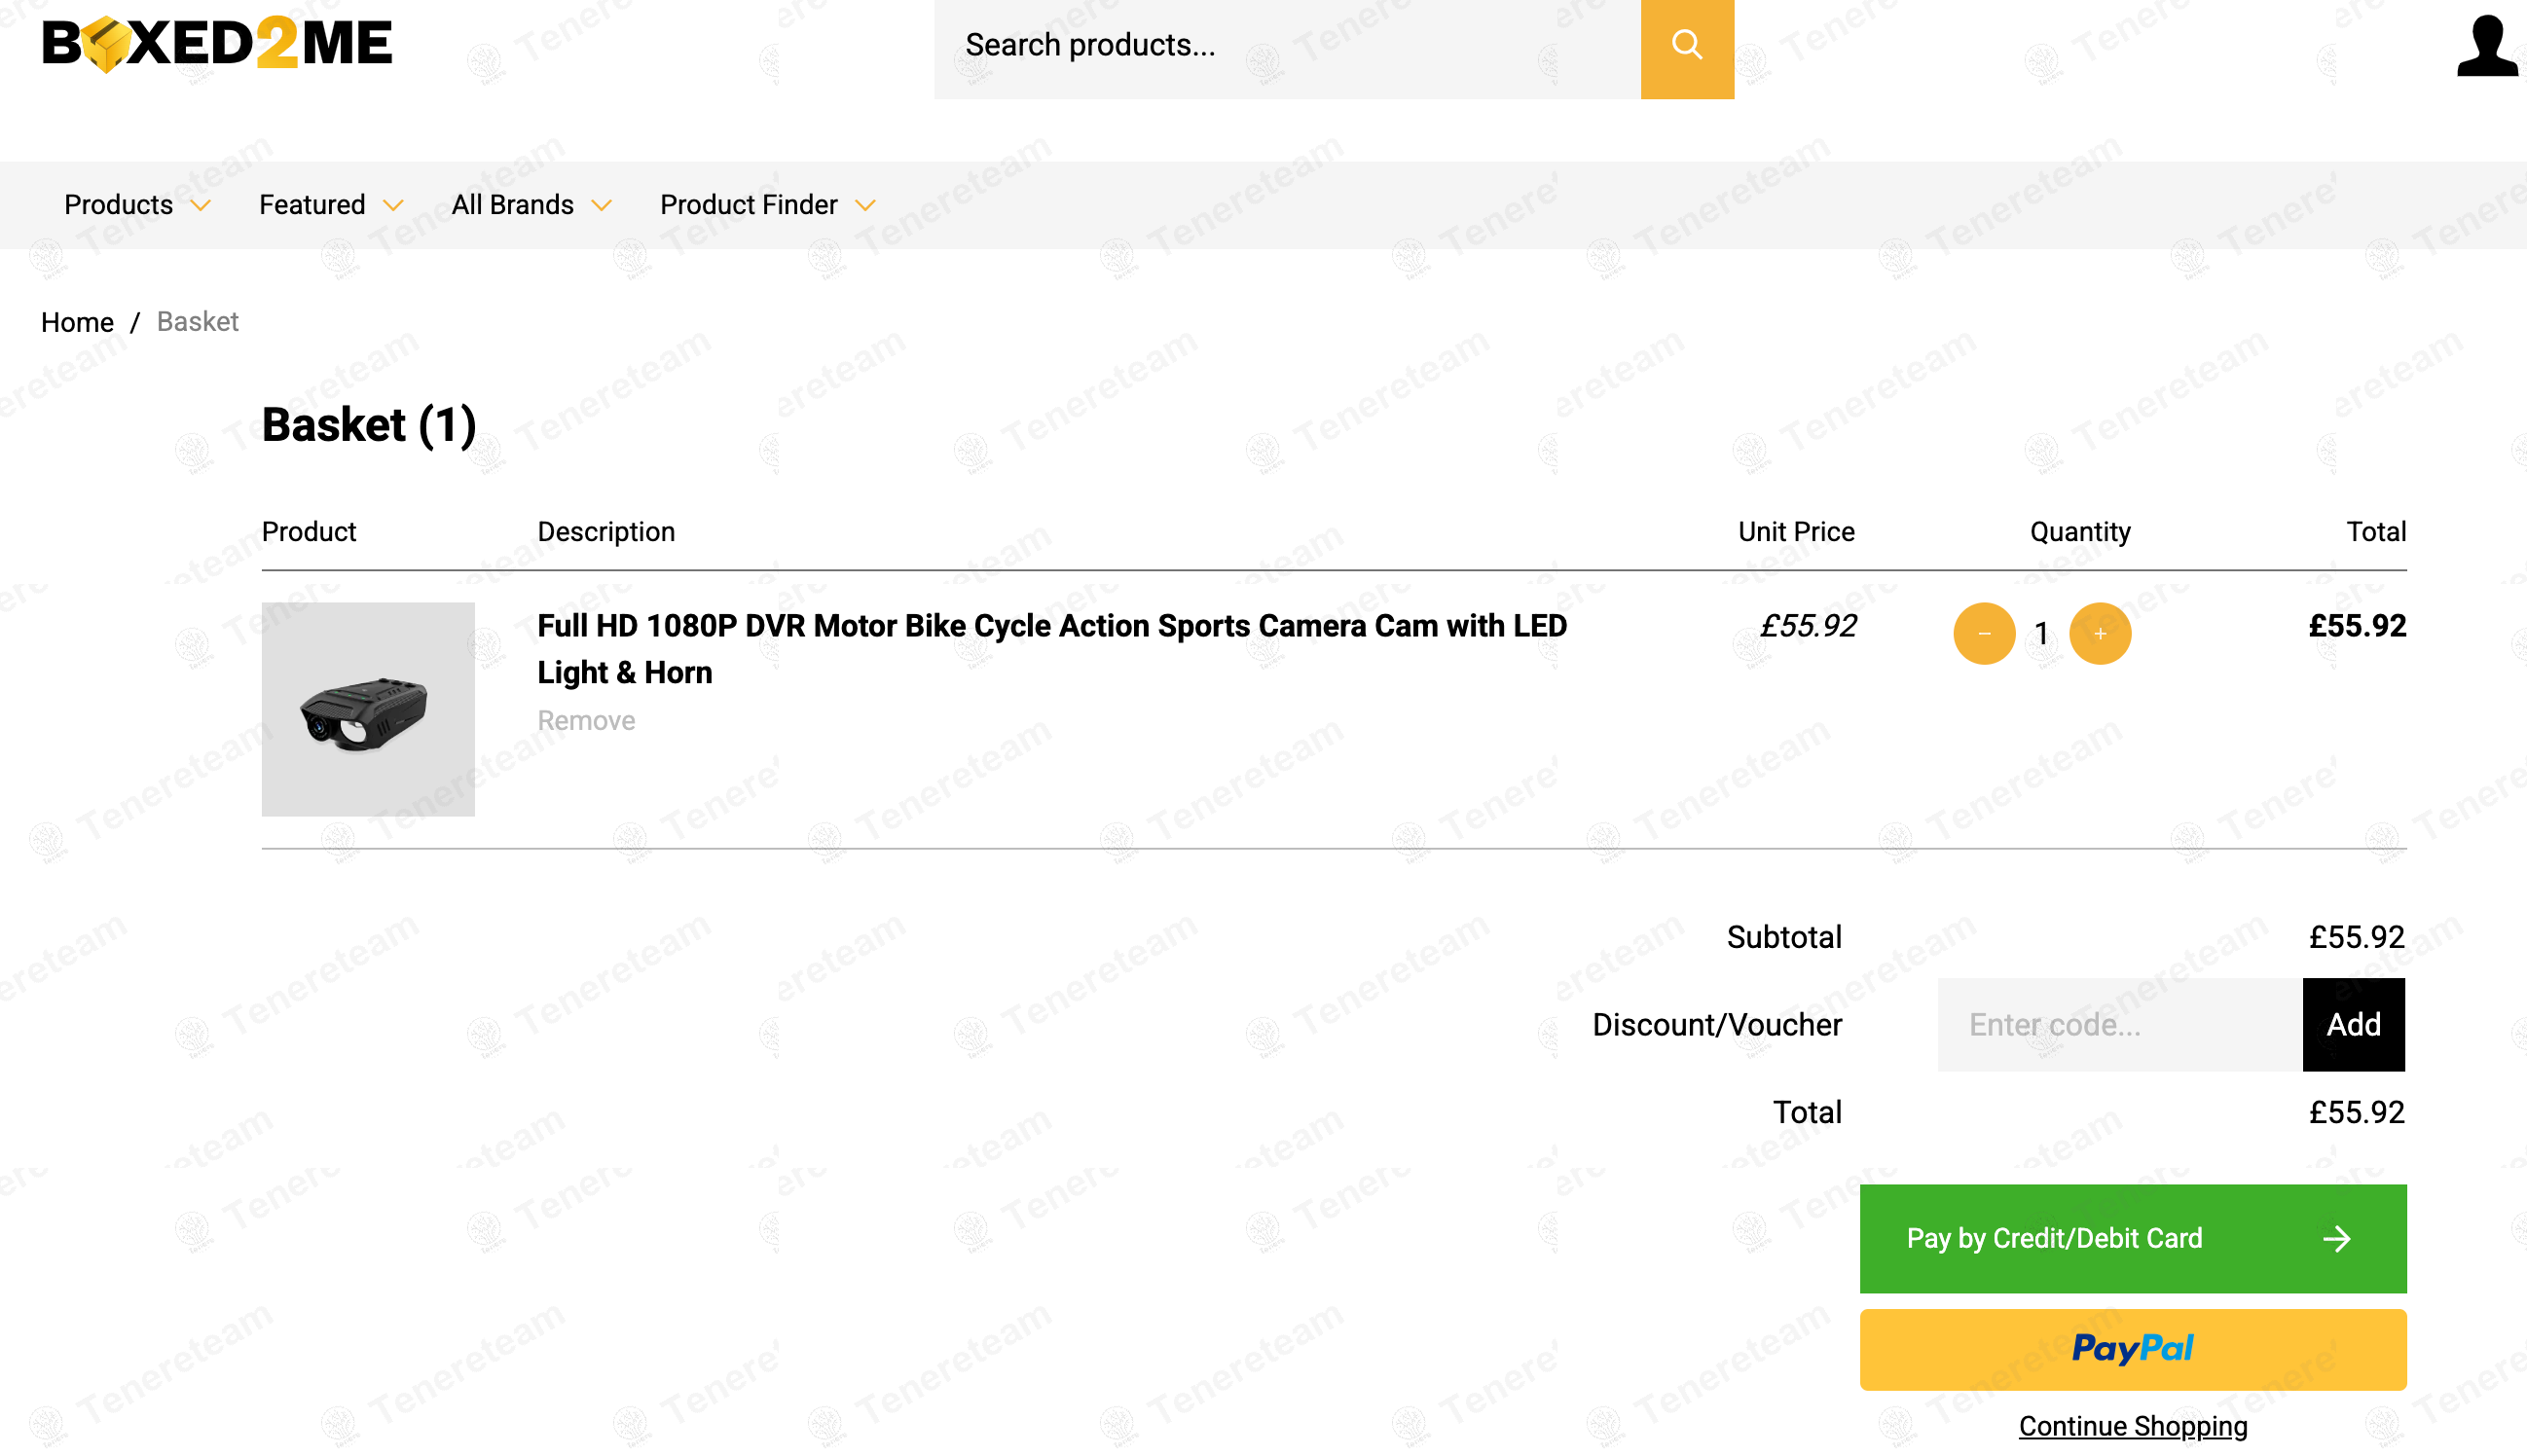Click the Description column header
Viewport: 2527px width, 1456px height.
[x=606, y=532]
